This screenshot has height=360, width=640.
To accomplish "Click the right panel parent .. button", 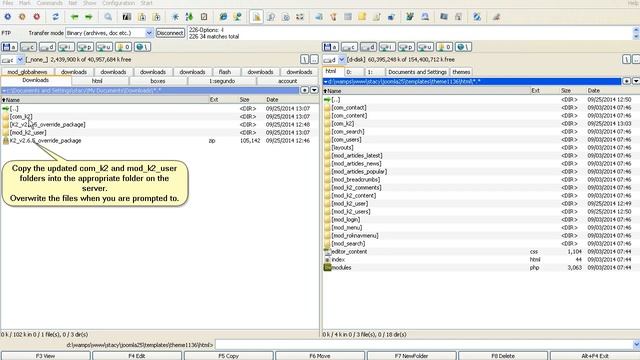I will click(x=636, y=60).
